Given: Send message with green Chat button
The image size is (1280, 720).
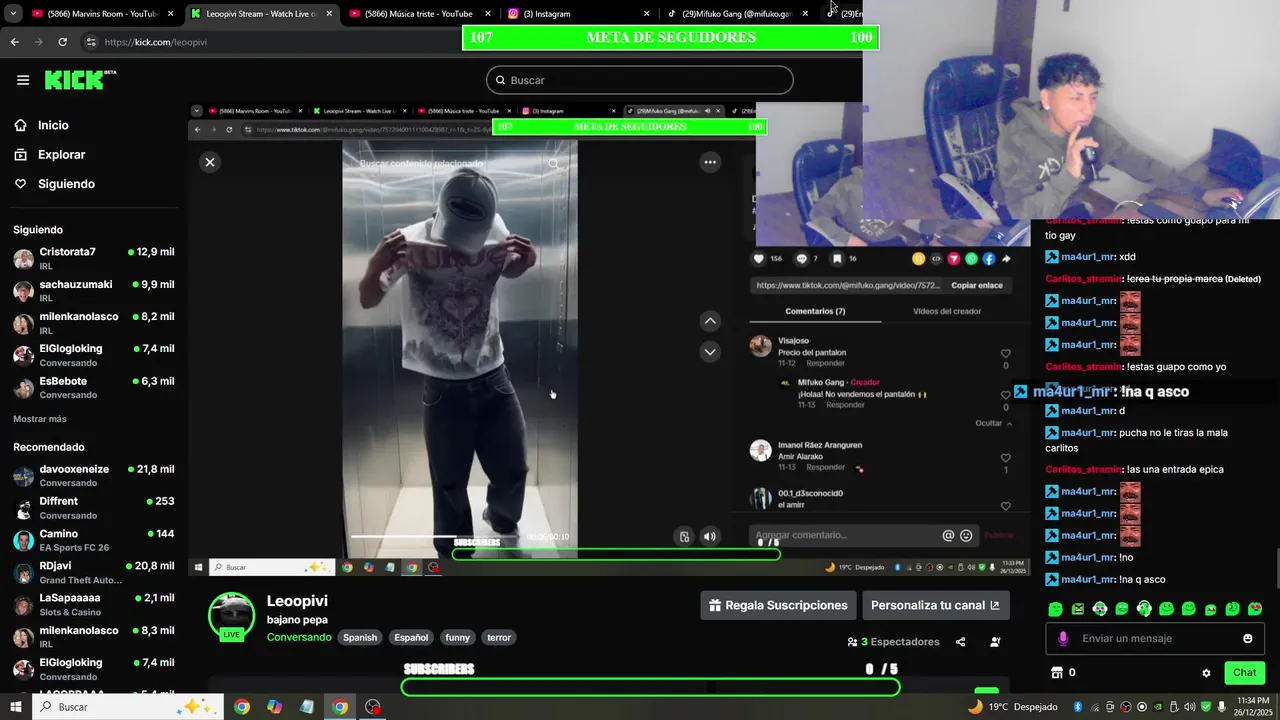Looking at the screenshot, I should point(1244,673).
